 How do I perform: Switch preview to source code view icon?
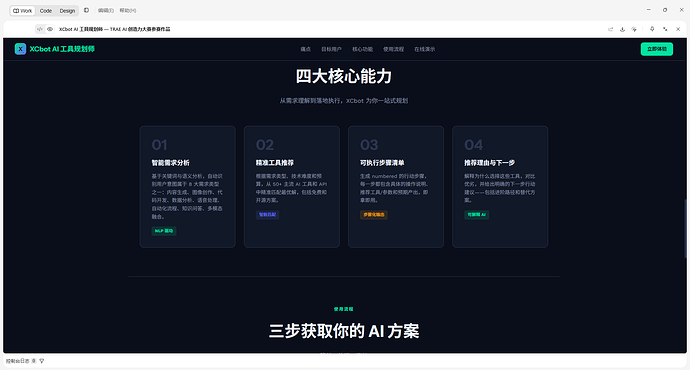pyautogui.click(x=40, y=29)
